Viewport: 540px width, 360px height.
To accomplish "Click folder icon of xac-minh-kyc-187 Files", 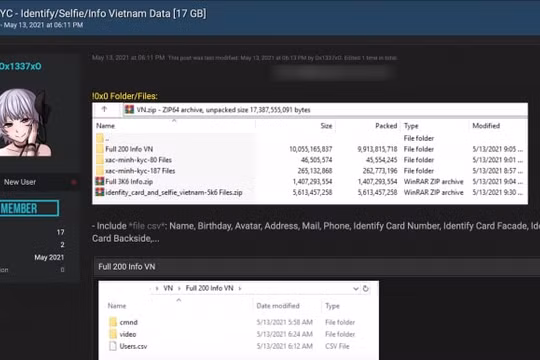I will pyautogui.click(x=100, y=171).
